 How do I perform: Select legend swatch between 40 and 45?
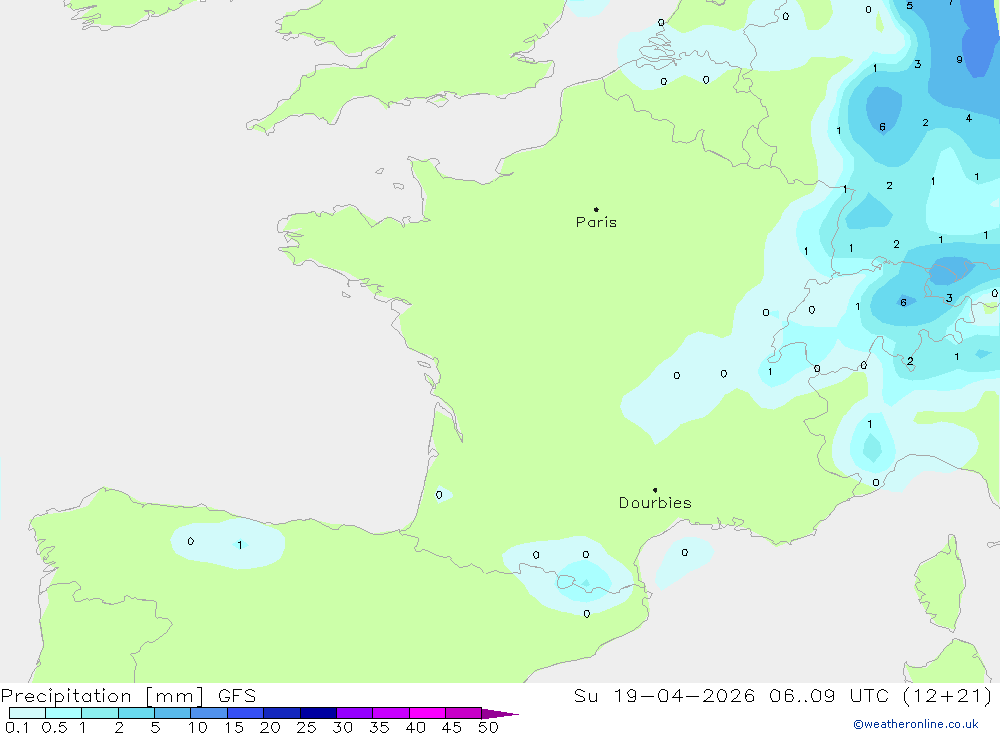pyautogui.click(x=427, y=713)
